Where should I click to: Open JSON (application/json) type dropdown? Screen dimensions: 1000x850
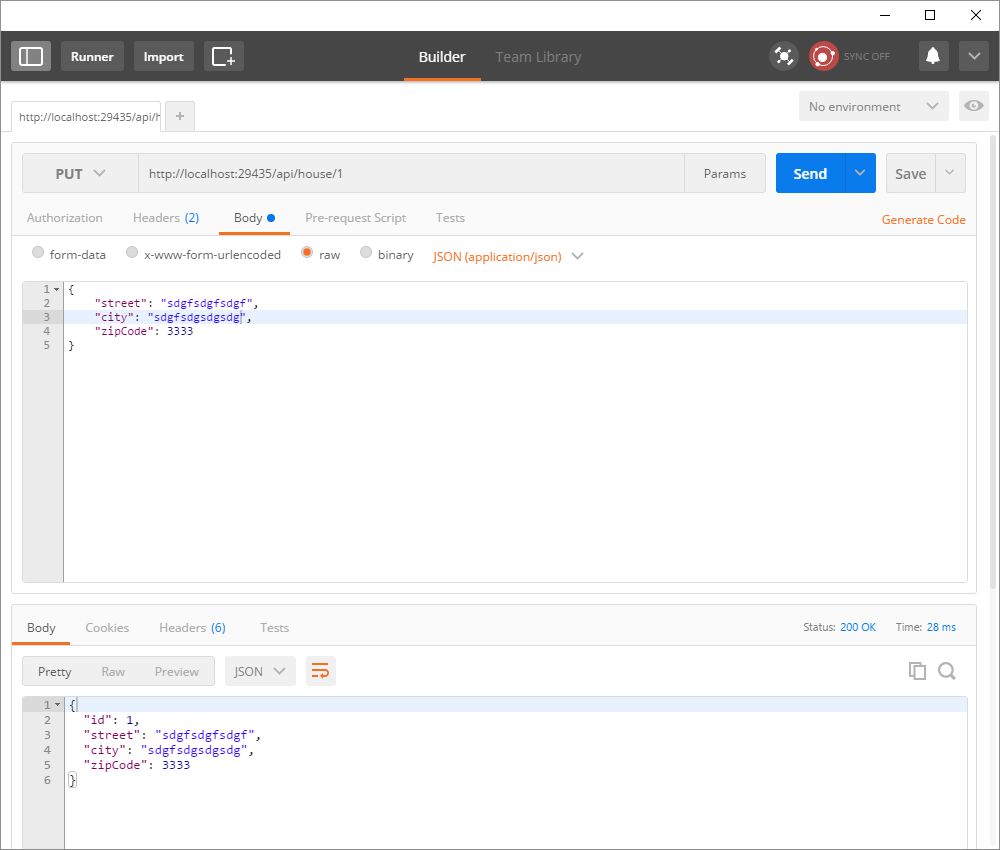[508, 256]
